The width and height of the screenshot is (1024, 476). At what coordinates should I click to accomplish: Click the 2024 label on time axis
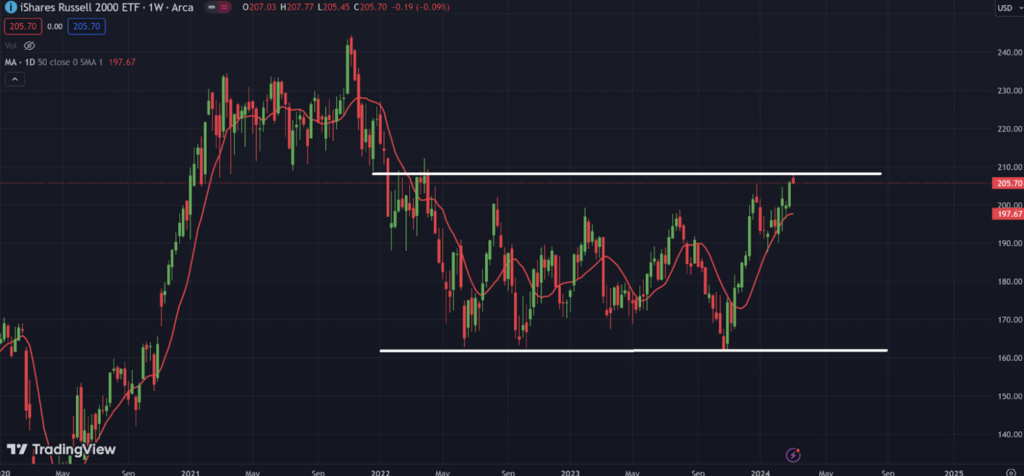[x=760, y=471]
